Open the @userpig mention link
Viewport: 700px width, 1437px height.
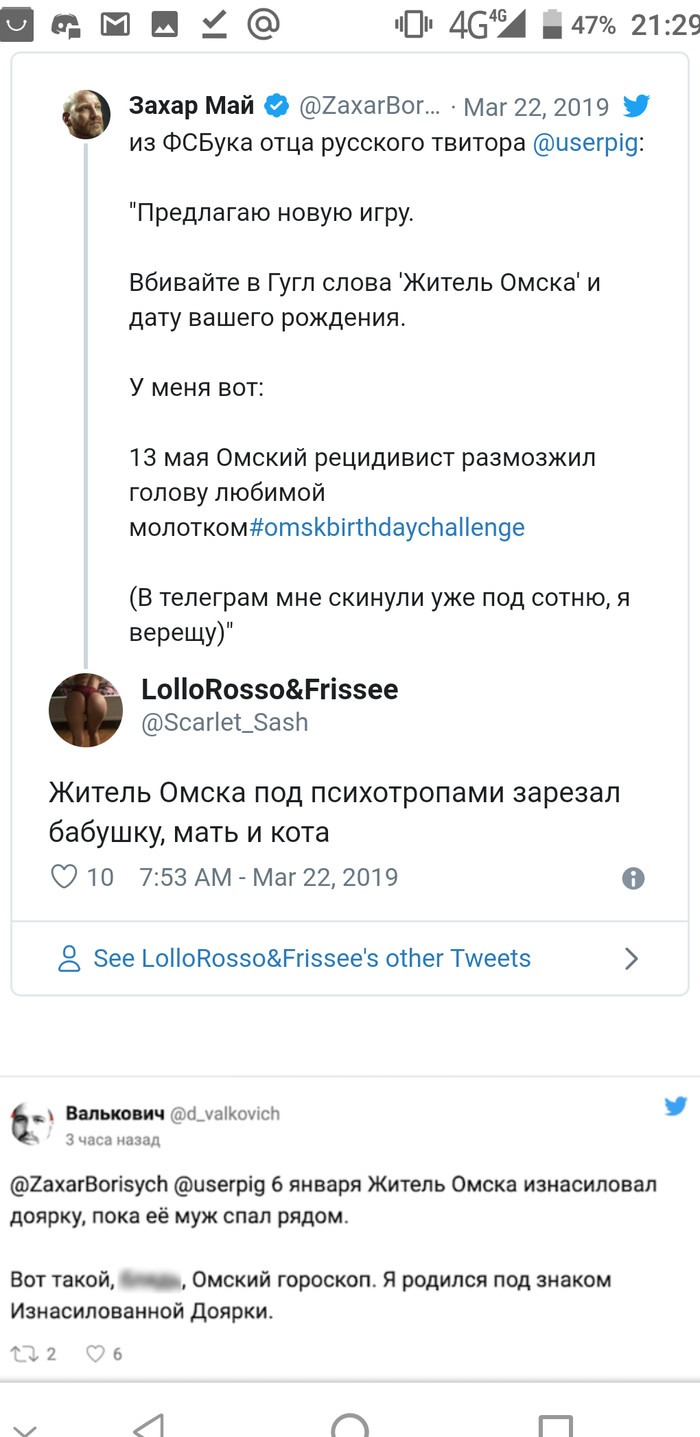[x=585, y=143]
